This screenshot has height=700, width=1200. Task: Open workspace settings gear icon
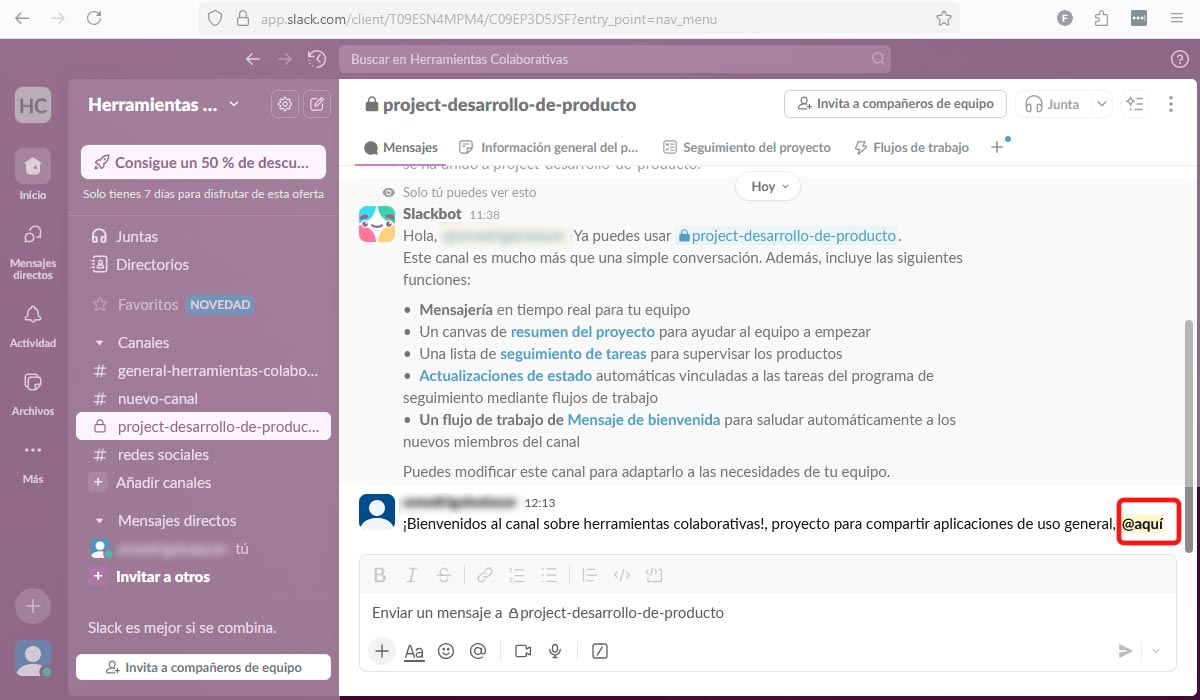[285, 104]
